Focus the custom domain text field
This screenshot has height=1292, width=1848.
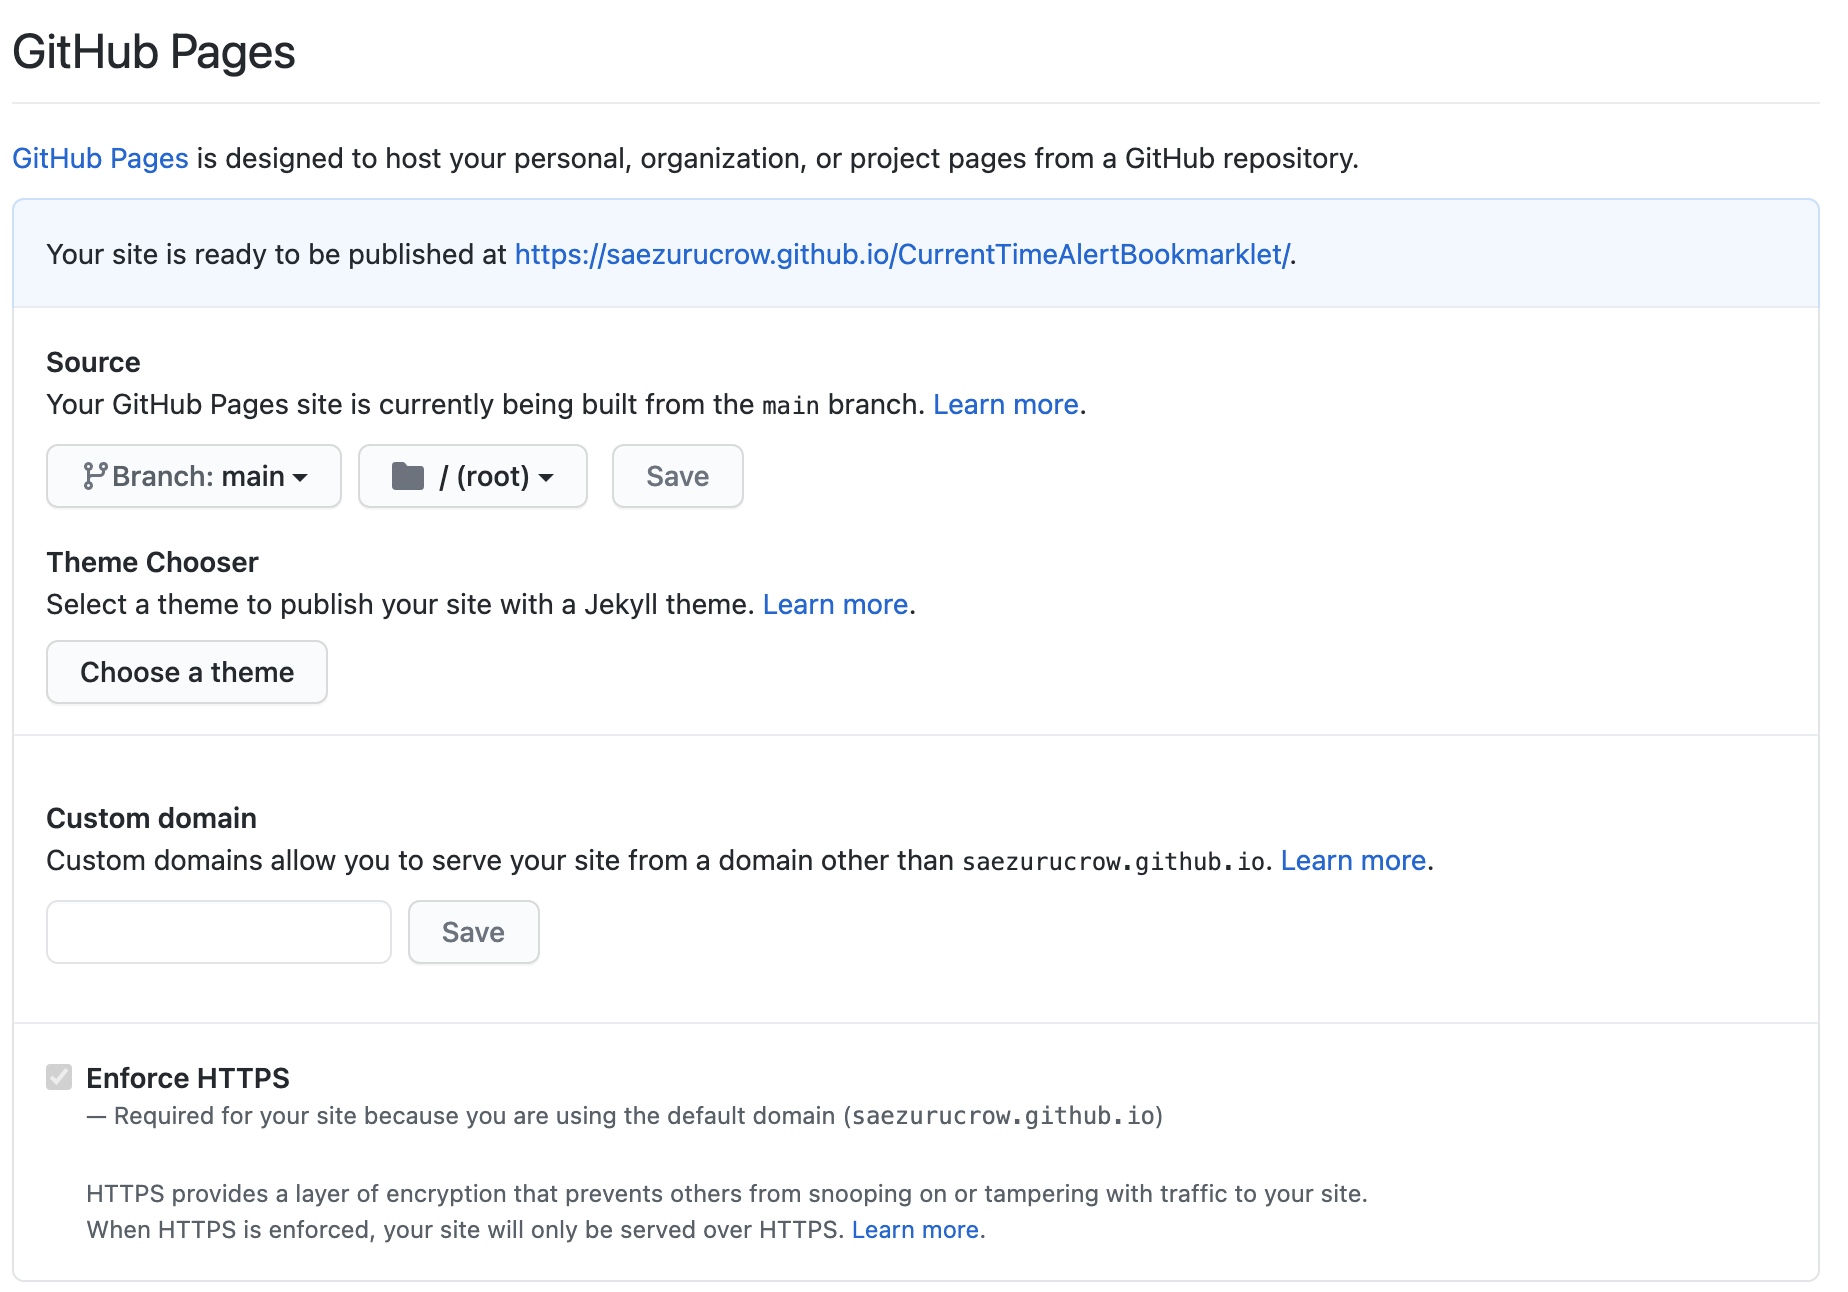[219, 932]
